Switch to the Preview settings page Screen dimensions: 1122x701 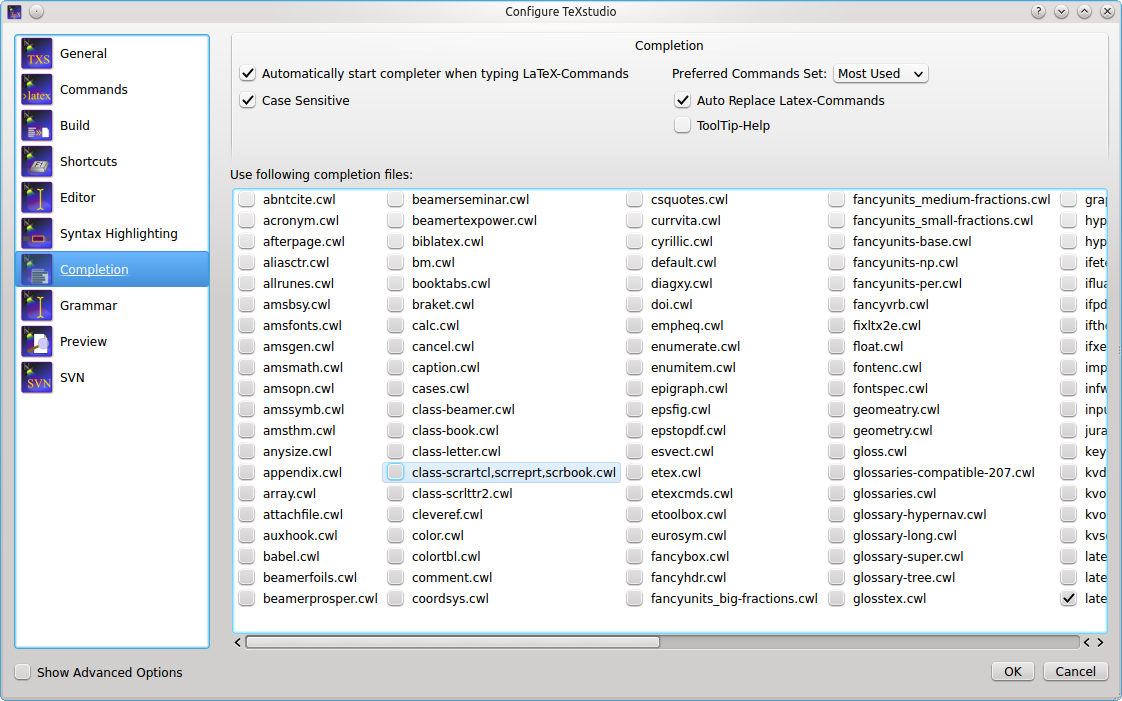pos(83,342)
